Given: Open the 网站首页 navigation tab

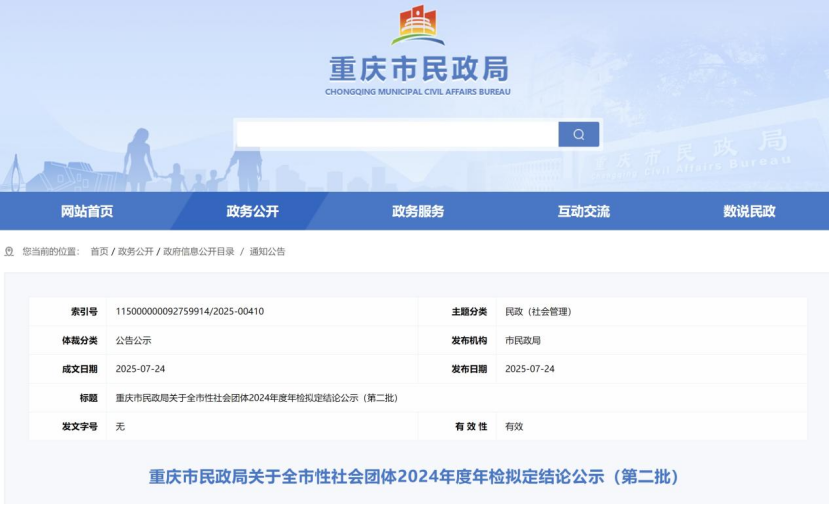Looking at the screenshot, I should pyautogui.click(x=87, y=211).
